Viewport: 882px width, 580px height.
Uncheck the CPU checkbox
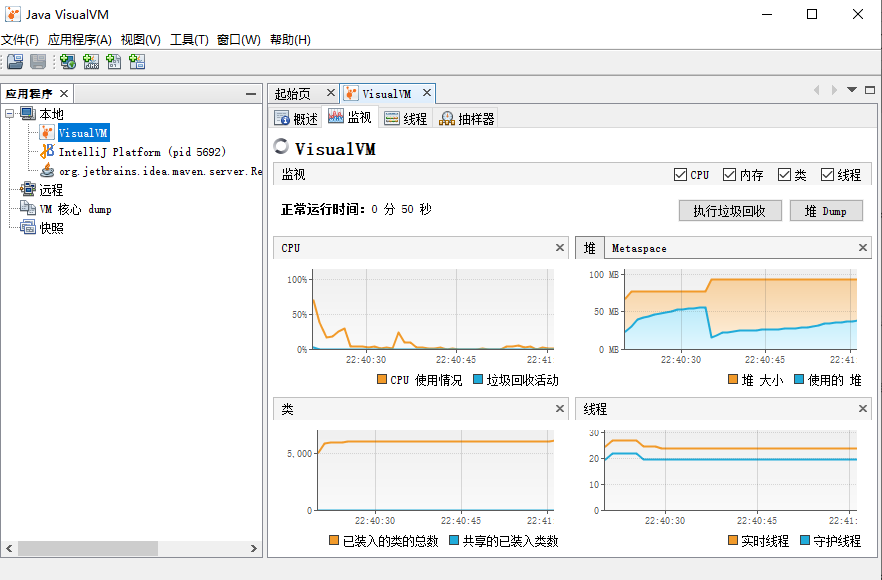(680, 175)
